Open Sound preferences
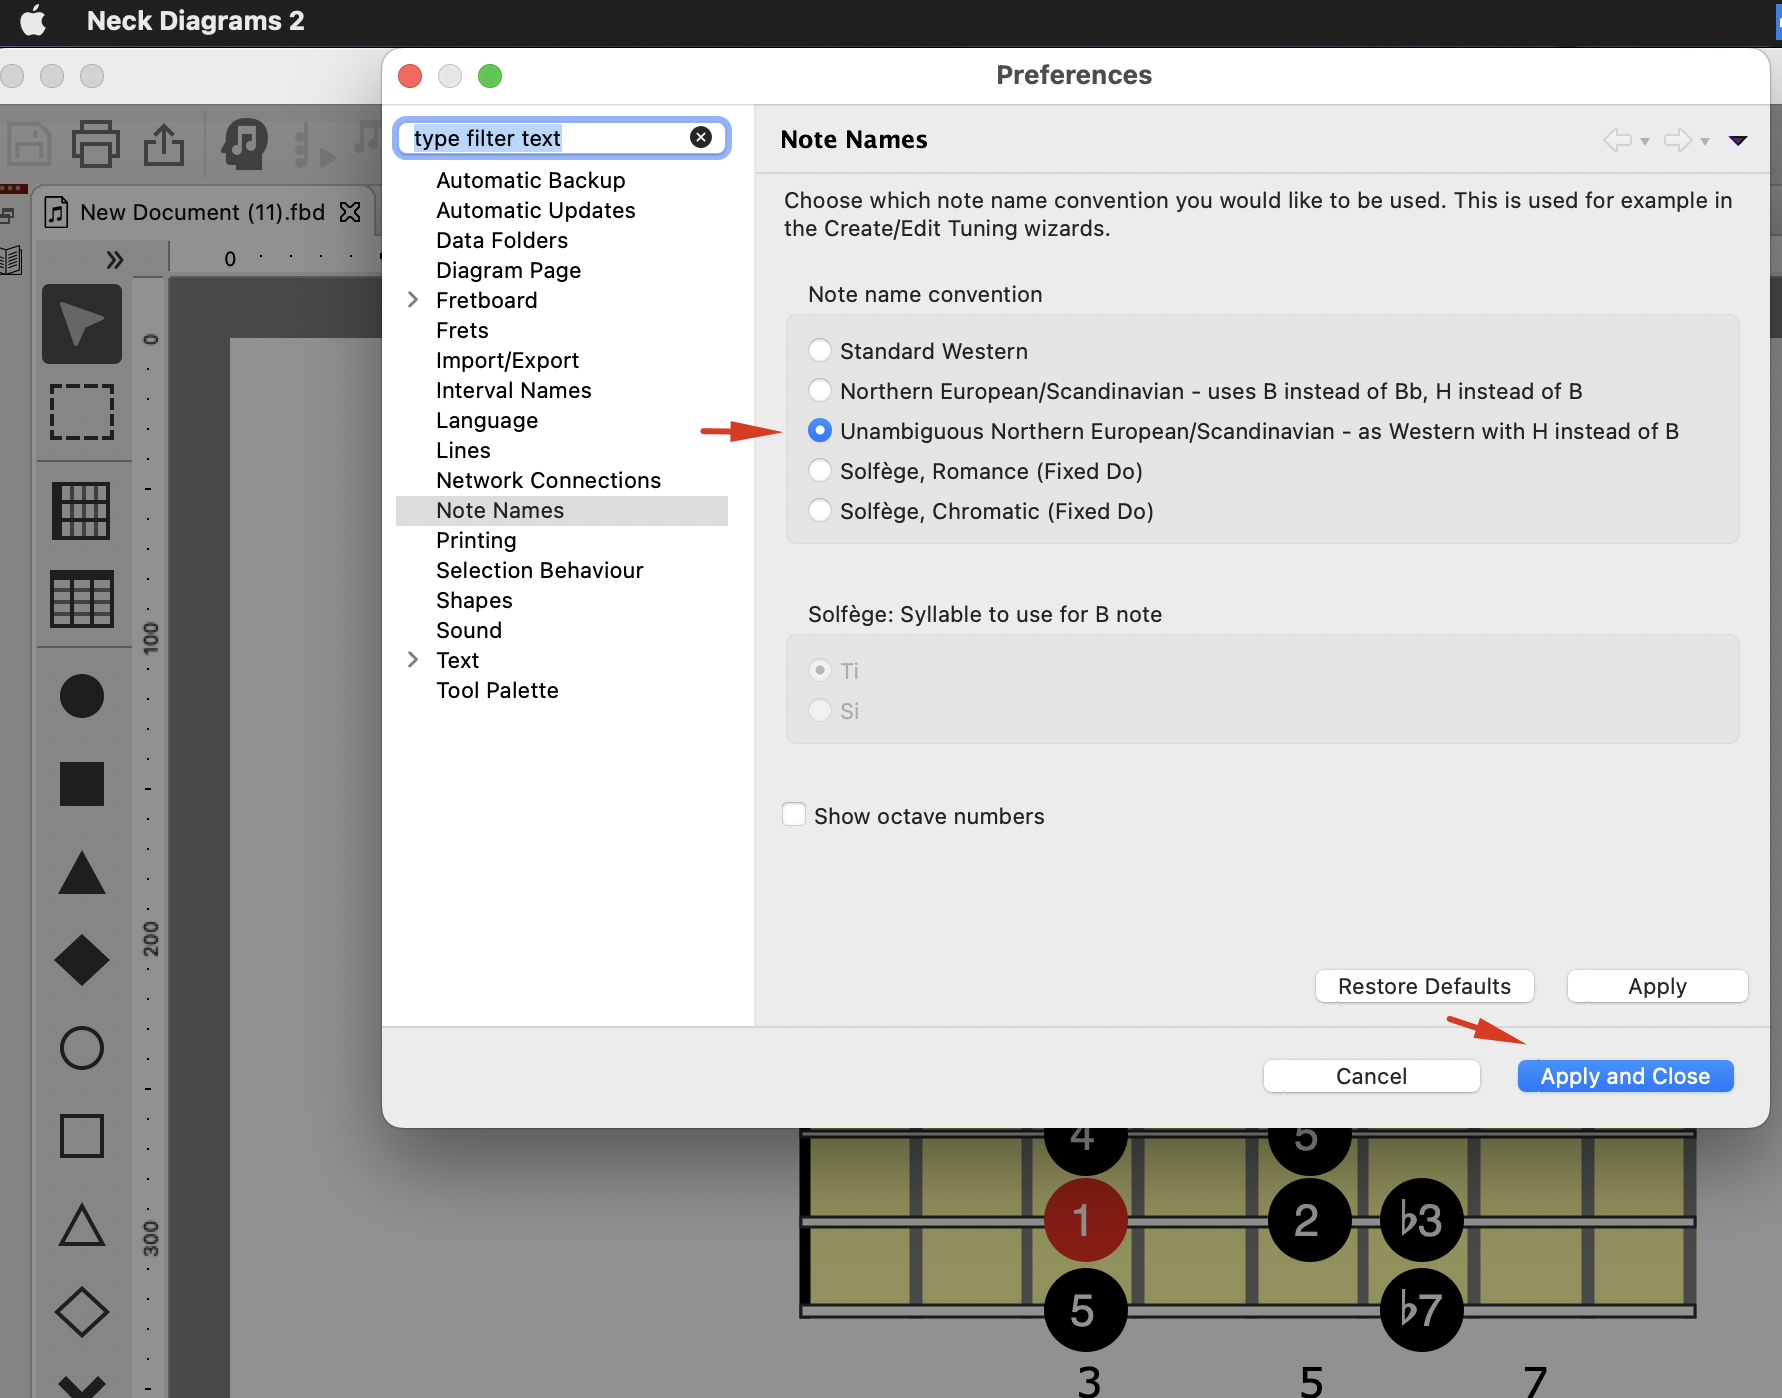The height and width of the screenshot is (1398, 1782). 469,630
